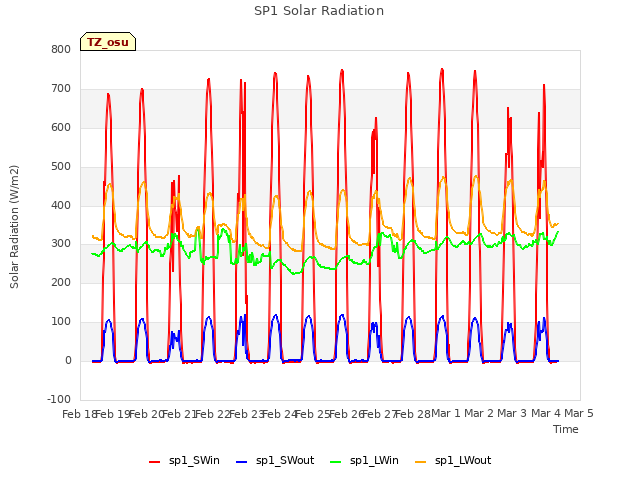
Task: Click the Feb 23 x-axis label
Action: coord(245,414)
